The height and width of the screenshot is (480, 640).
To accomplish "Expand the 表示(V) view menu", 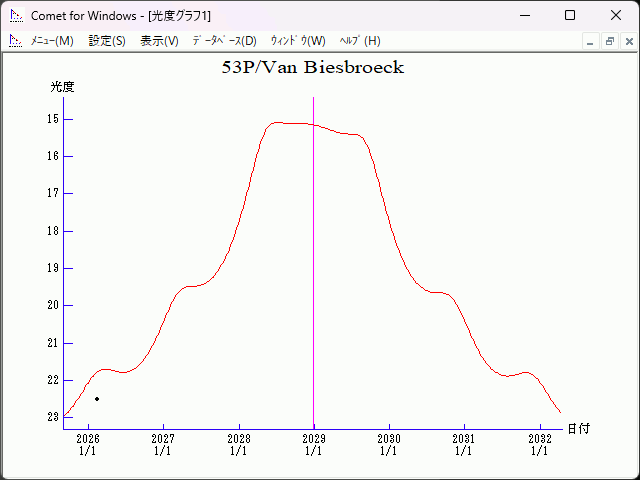I will pyautogui.click(x=159, y=41).
